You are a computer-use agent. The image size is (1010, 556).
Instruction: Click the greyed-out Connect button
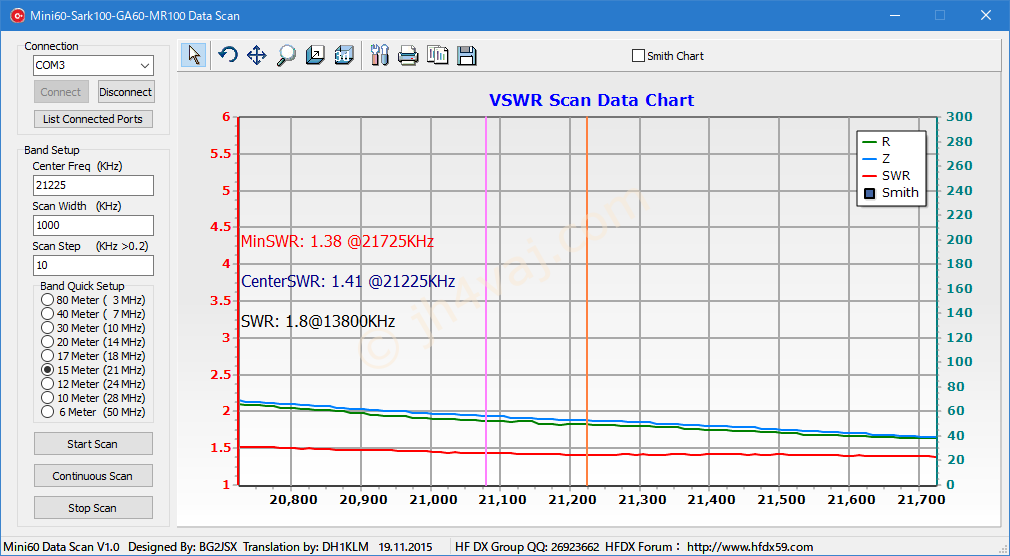61,92
